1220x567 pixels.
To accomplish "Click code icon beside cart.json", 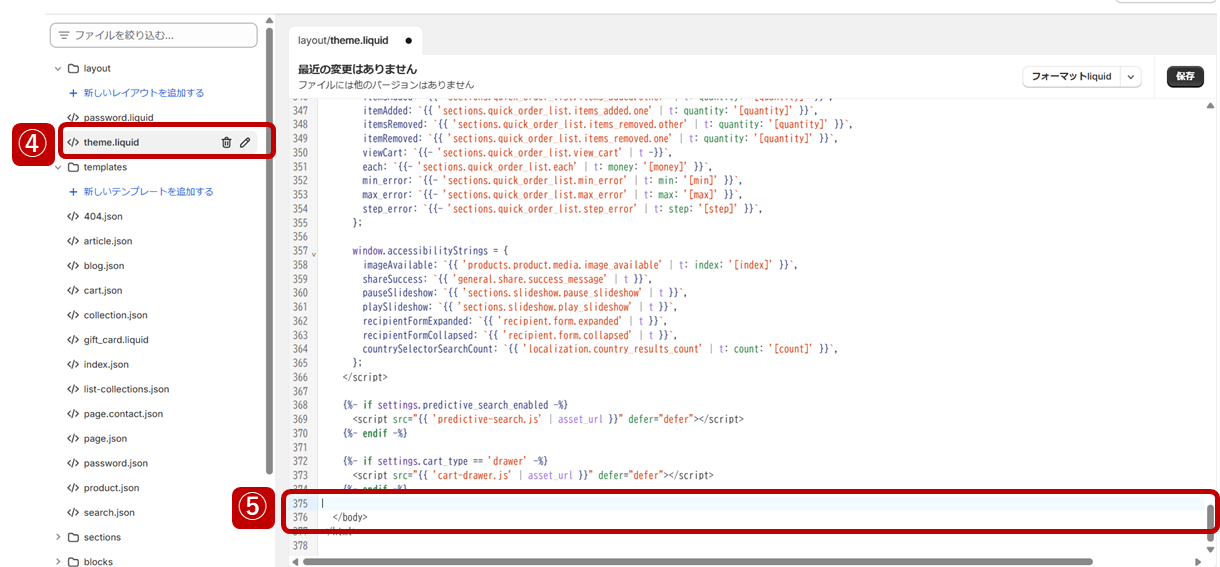I will click(73, 291).
